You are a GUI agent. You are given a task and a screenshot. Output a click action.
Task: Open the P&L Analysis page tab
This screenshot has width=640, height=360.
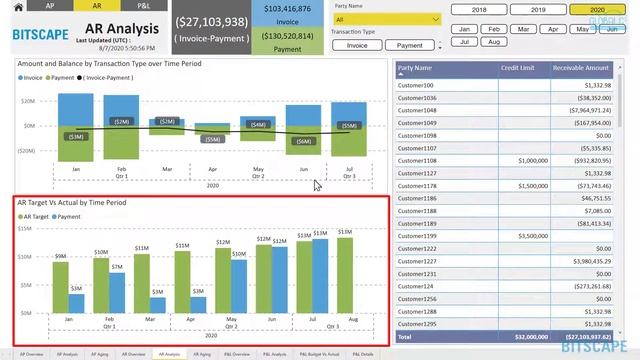(275, 354)
